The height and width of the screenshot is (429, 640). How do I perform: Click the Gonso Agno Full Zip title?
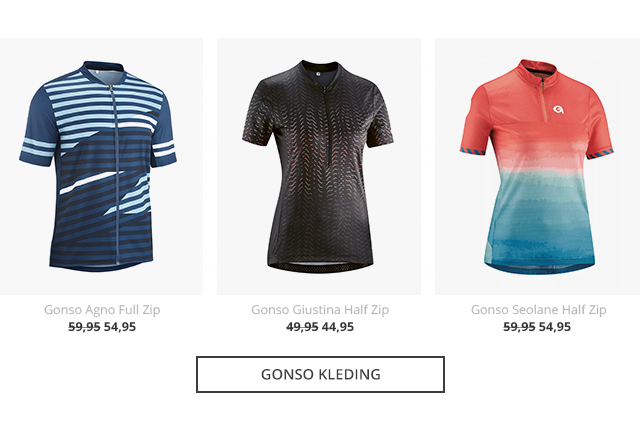[x=102, y=309]
